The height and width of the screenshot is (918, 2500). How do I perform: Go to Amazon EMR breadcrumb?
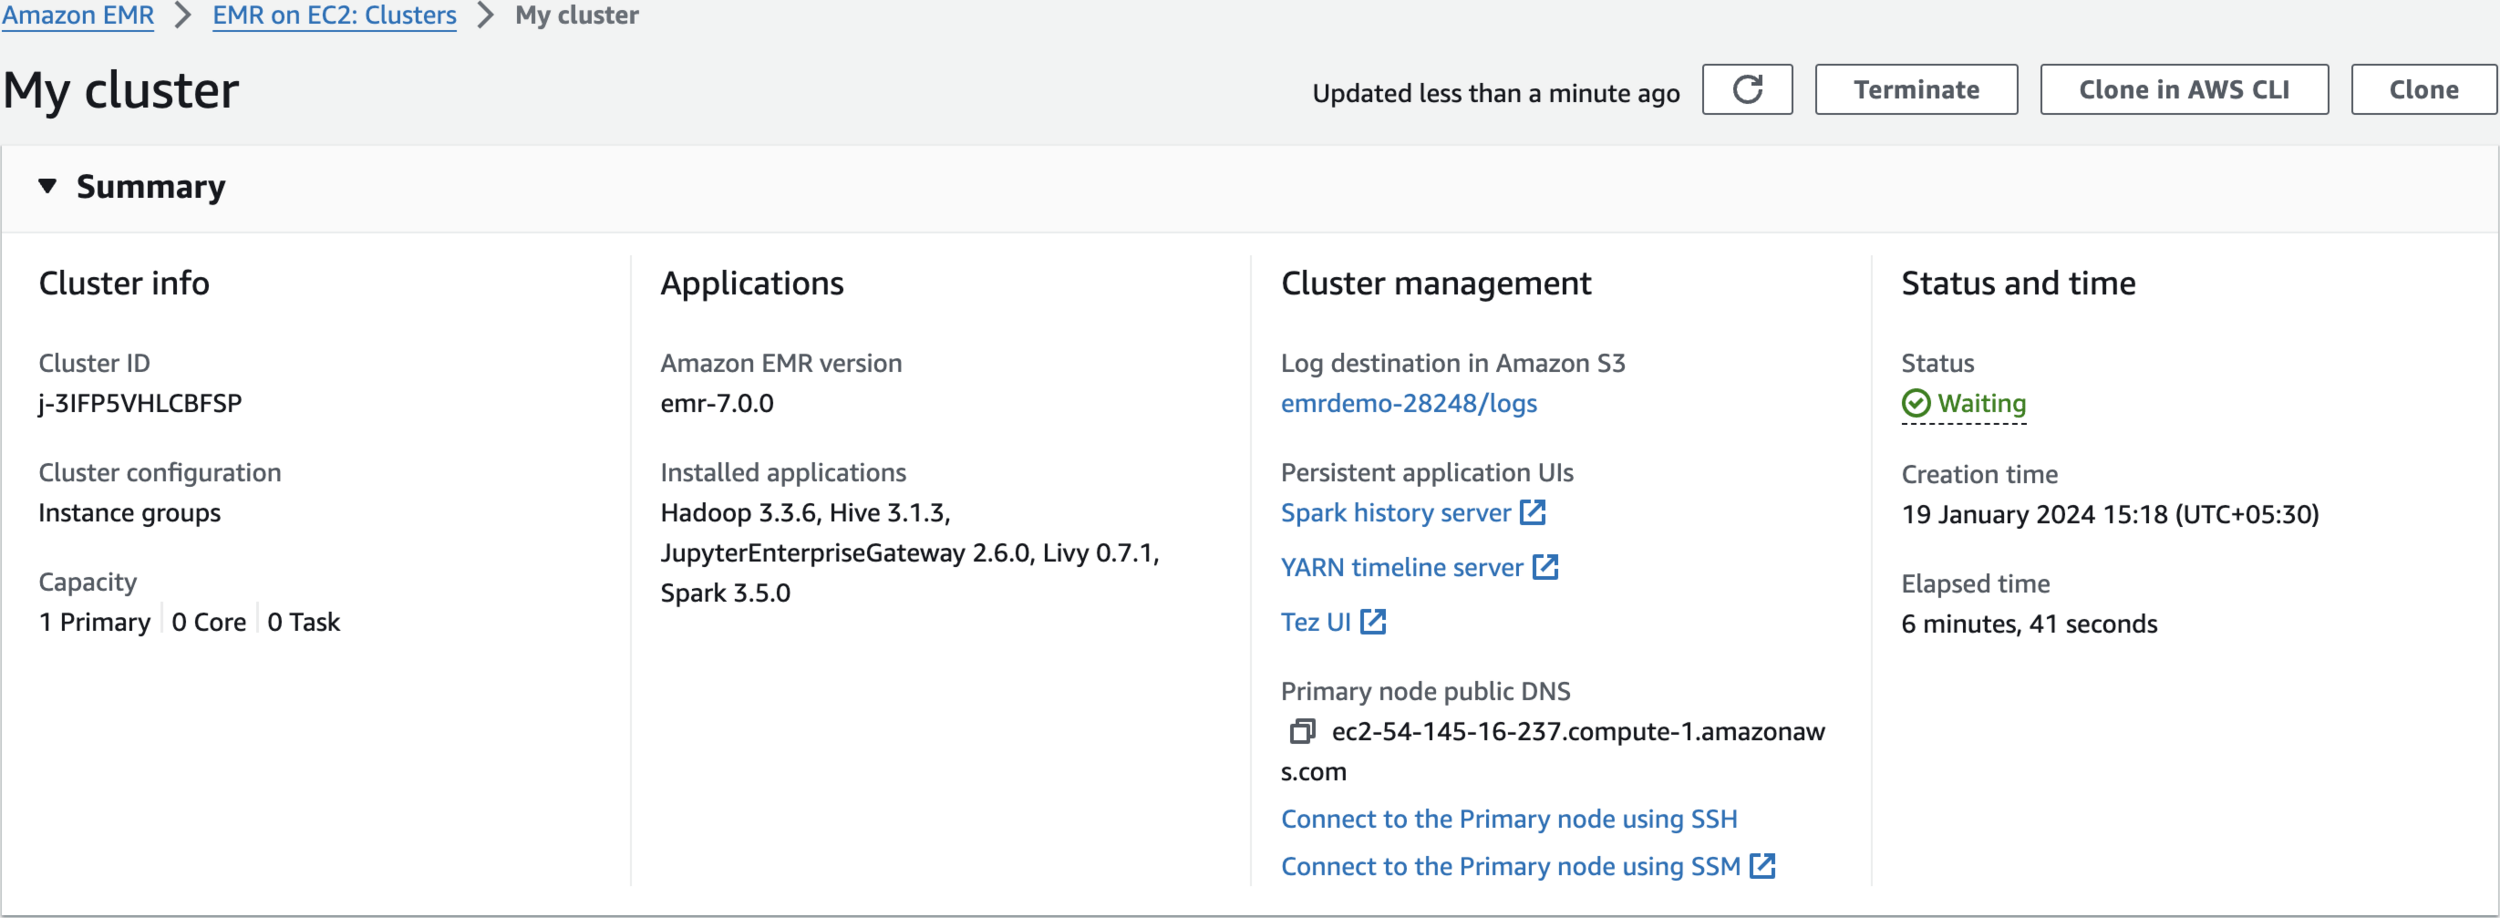coord(78,16)
